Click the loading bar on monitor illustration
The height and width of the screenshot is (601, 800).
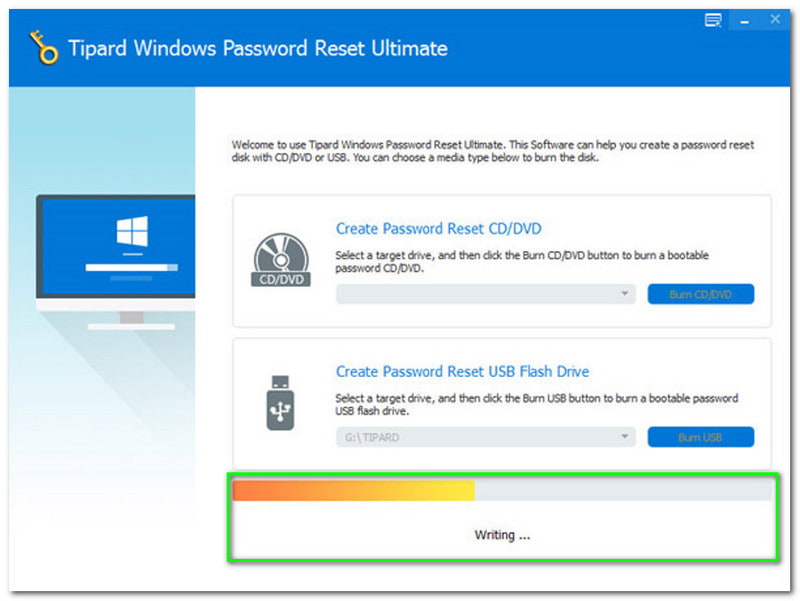point(131,268)
